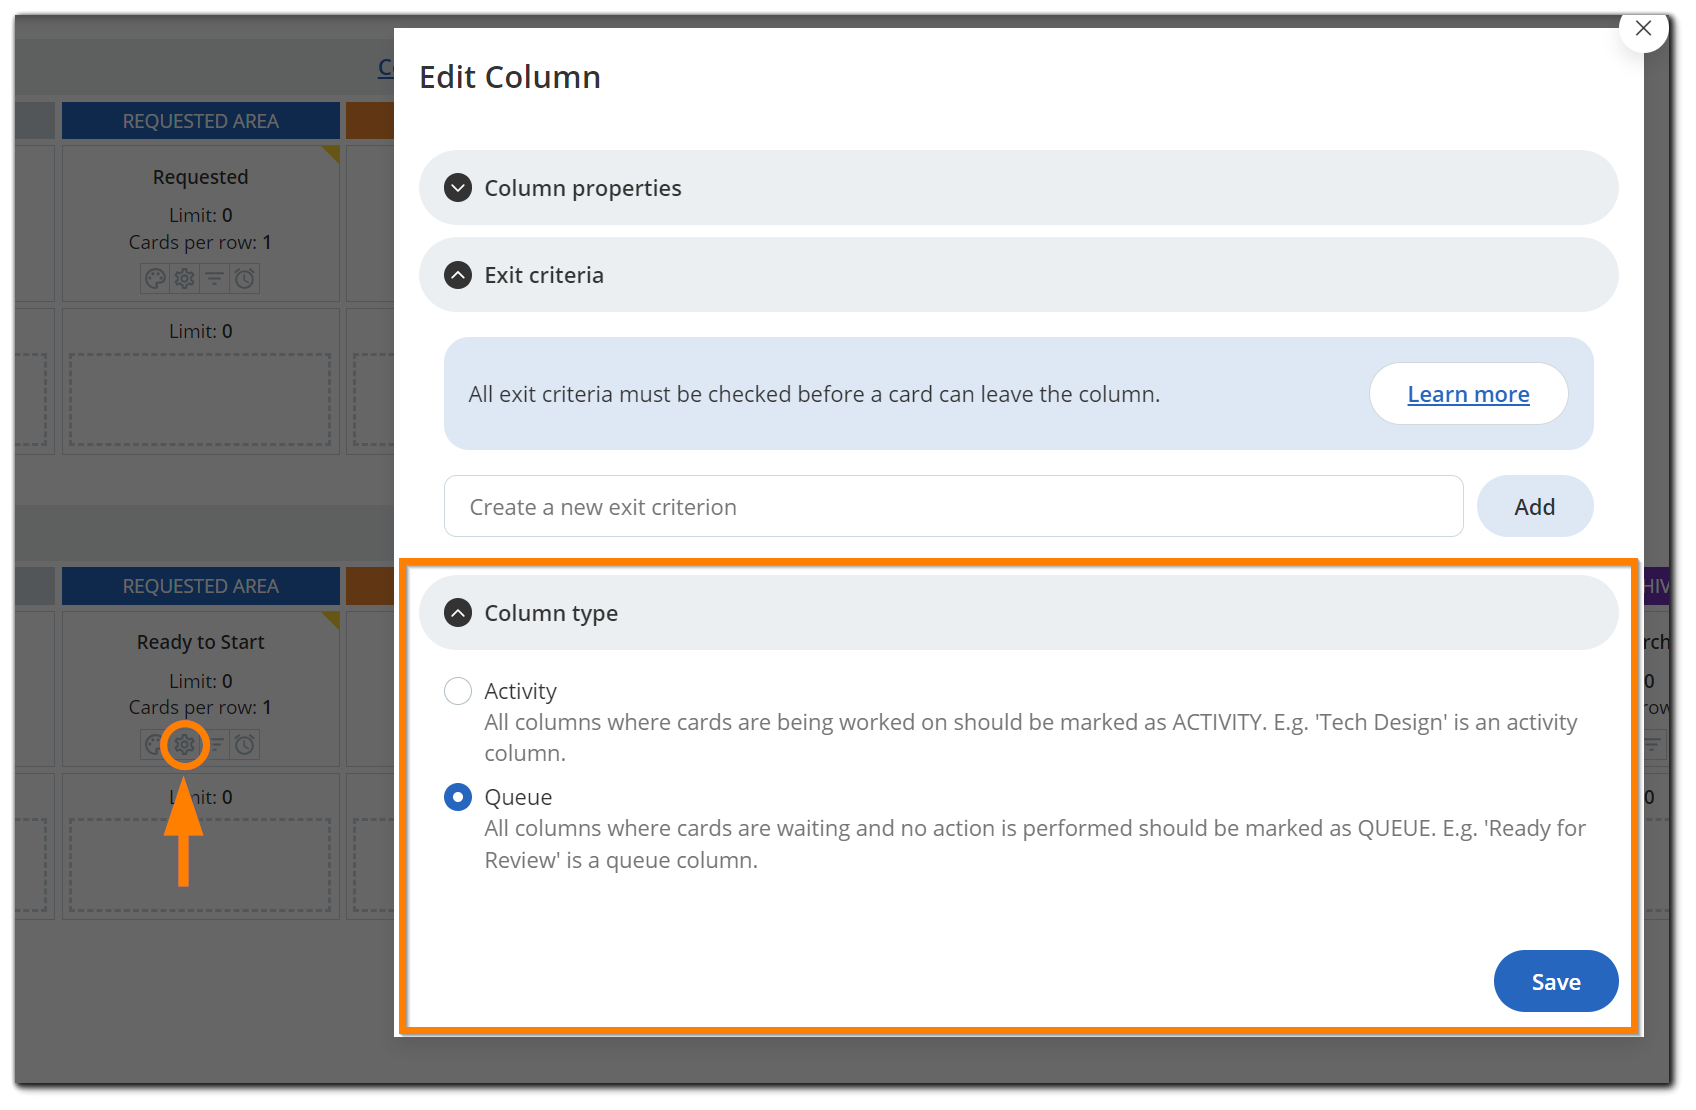This screenshot has width=1696, height=1110.
Task: Click the alarm clock icon under Requested
Action: coord(245,278)
